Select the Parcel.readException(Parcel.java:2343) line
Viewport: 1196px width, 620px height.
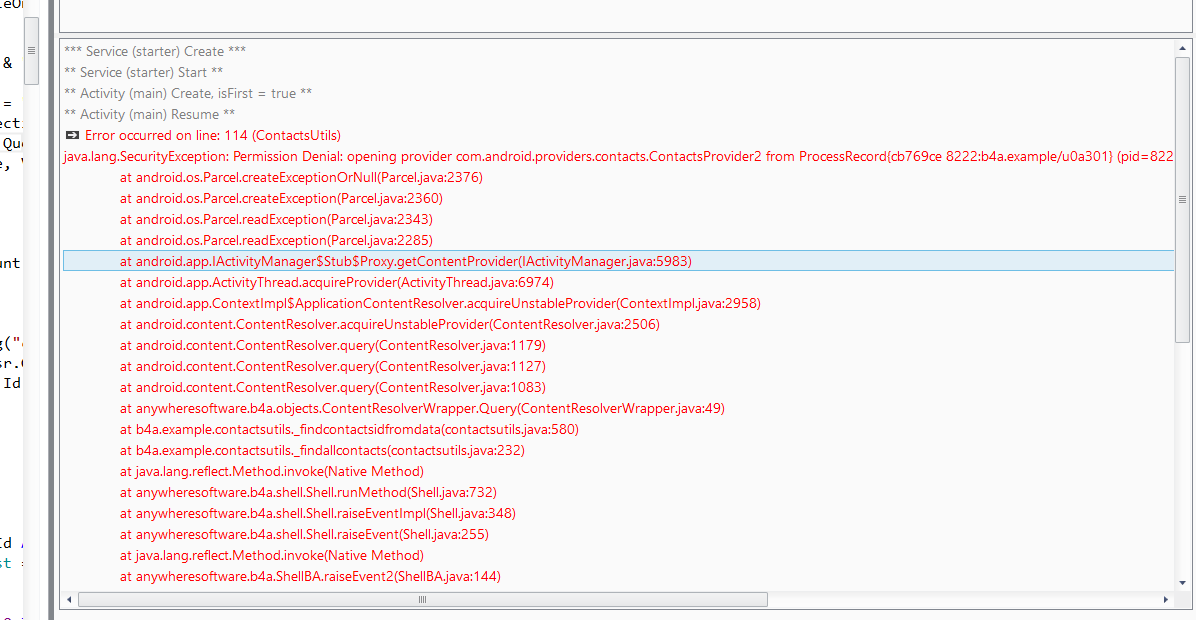click(x=276, y=219)
